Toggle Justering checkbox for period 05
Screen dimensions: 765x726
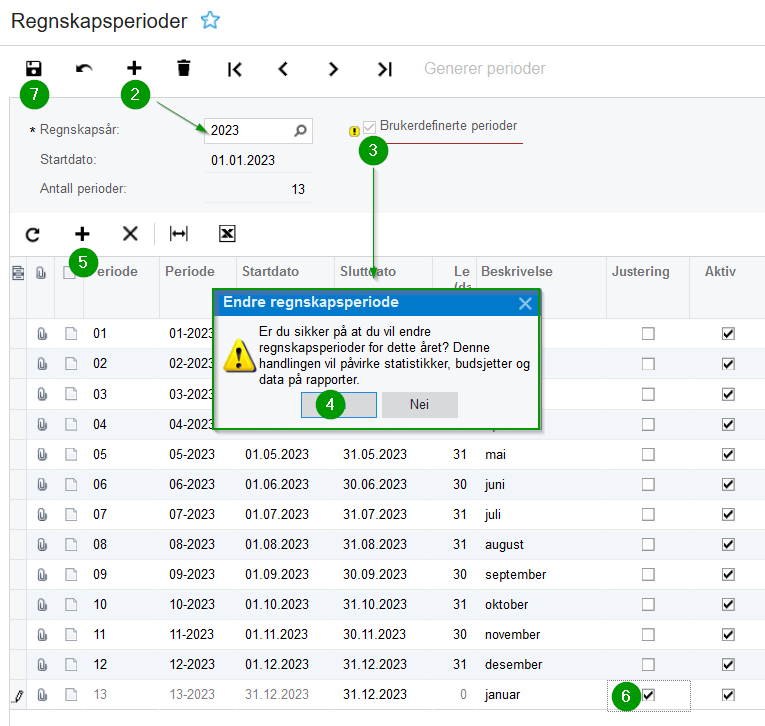coord(648,455)
